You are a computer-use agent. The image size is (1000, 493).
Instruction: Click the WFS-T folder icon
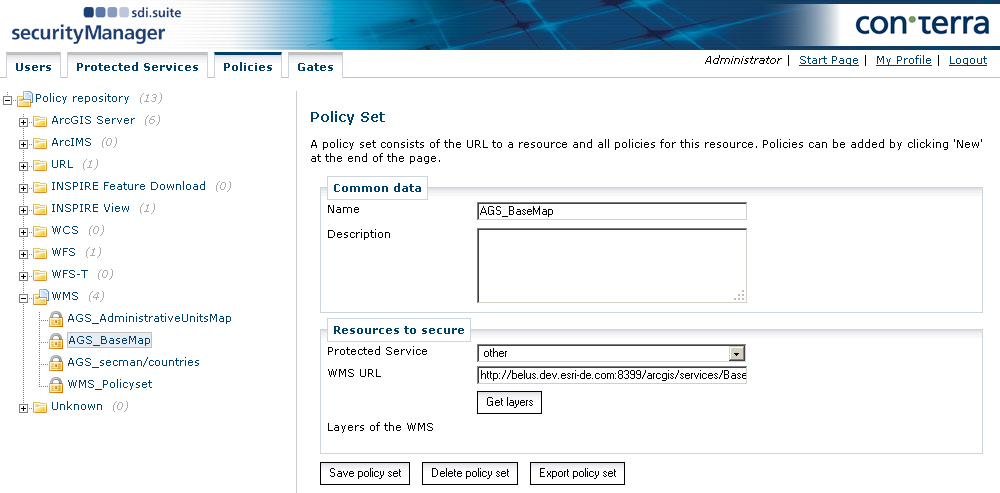point(40,275)
